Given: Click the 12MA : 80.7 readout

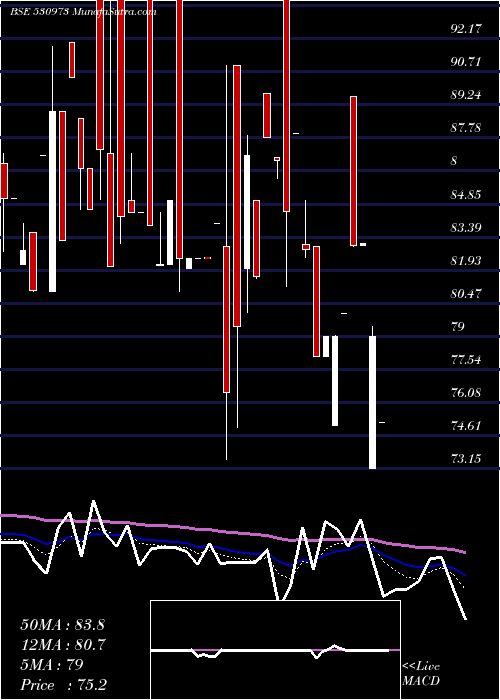Looking at the screenshot, I should (x=62, y=645).
